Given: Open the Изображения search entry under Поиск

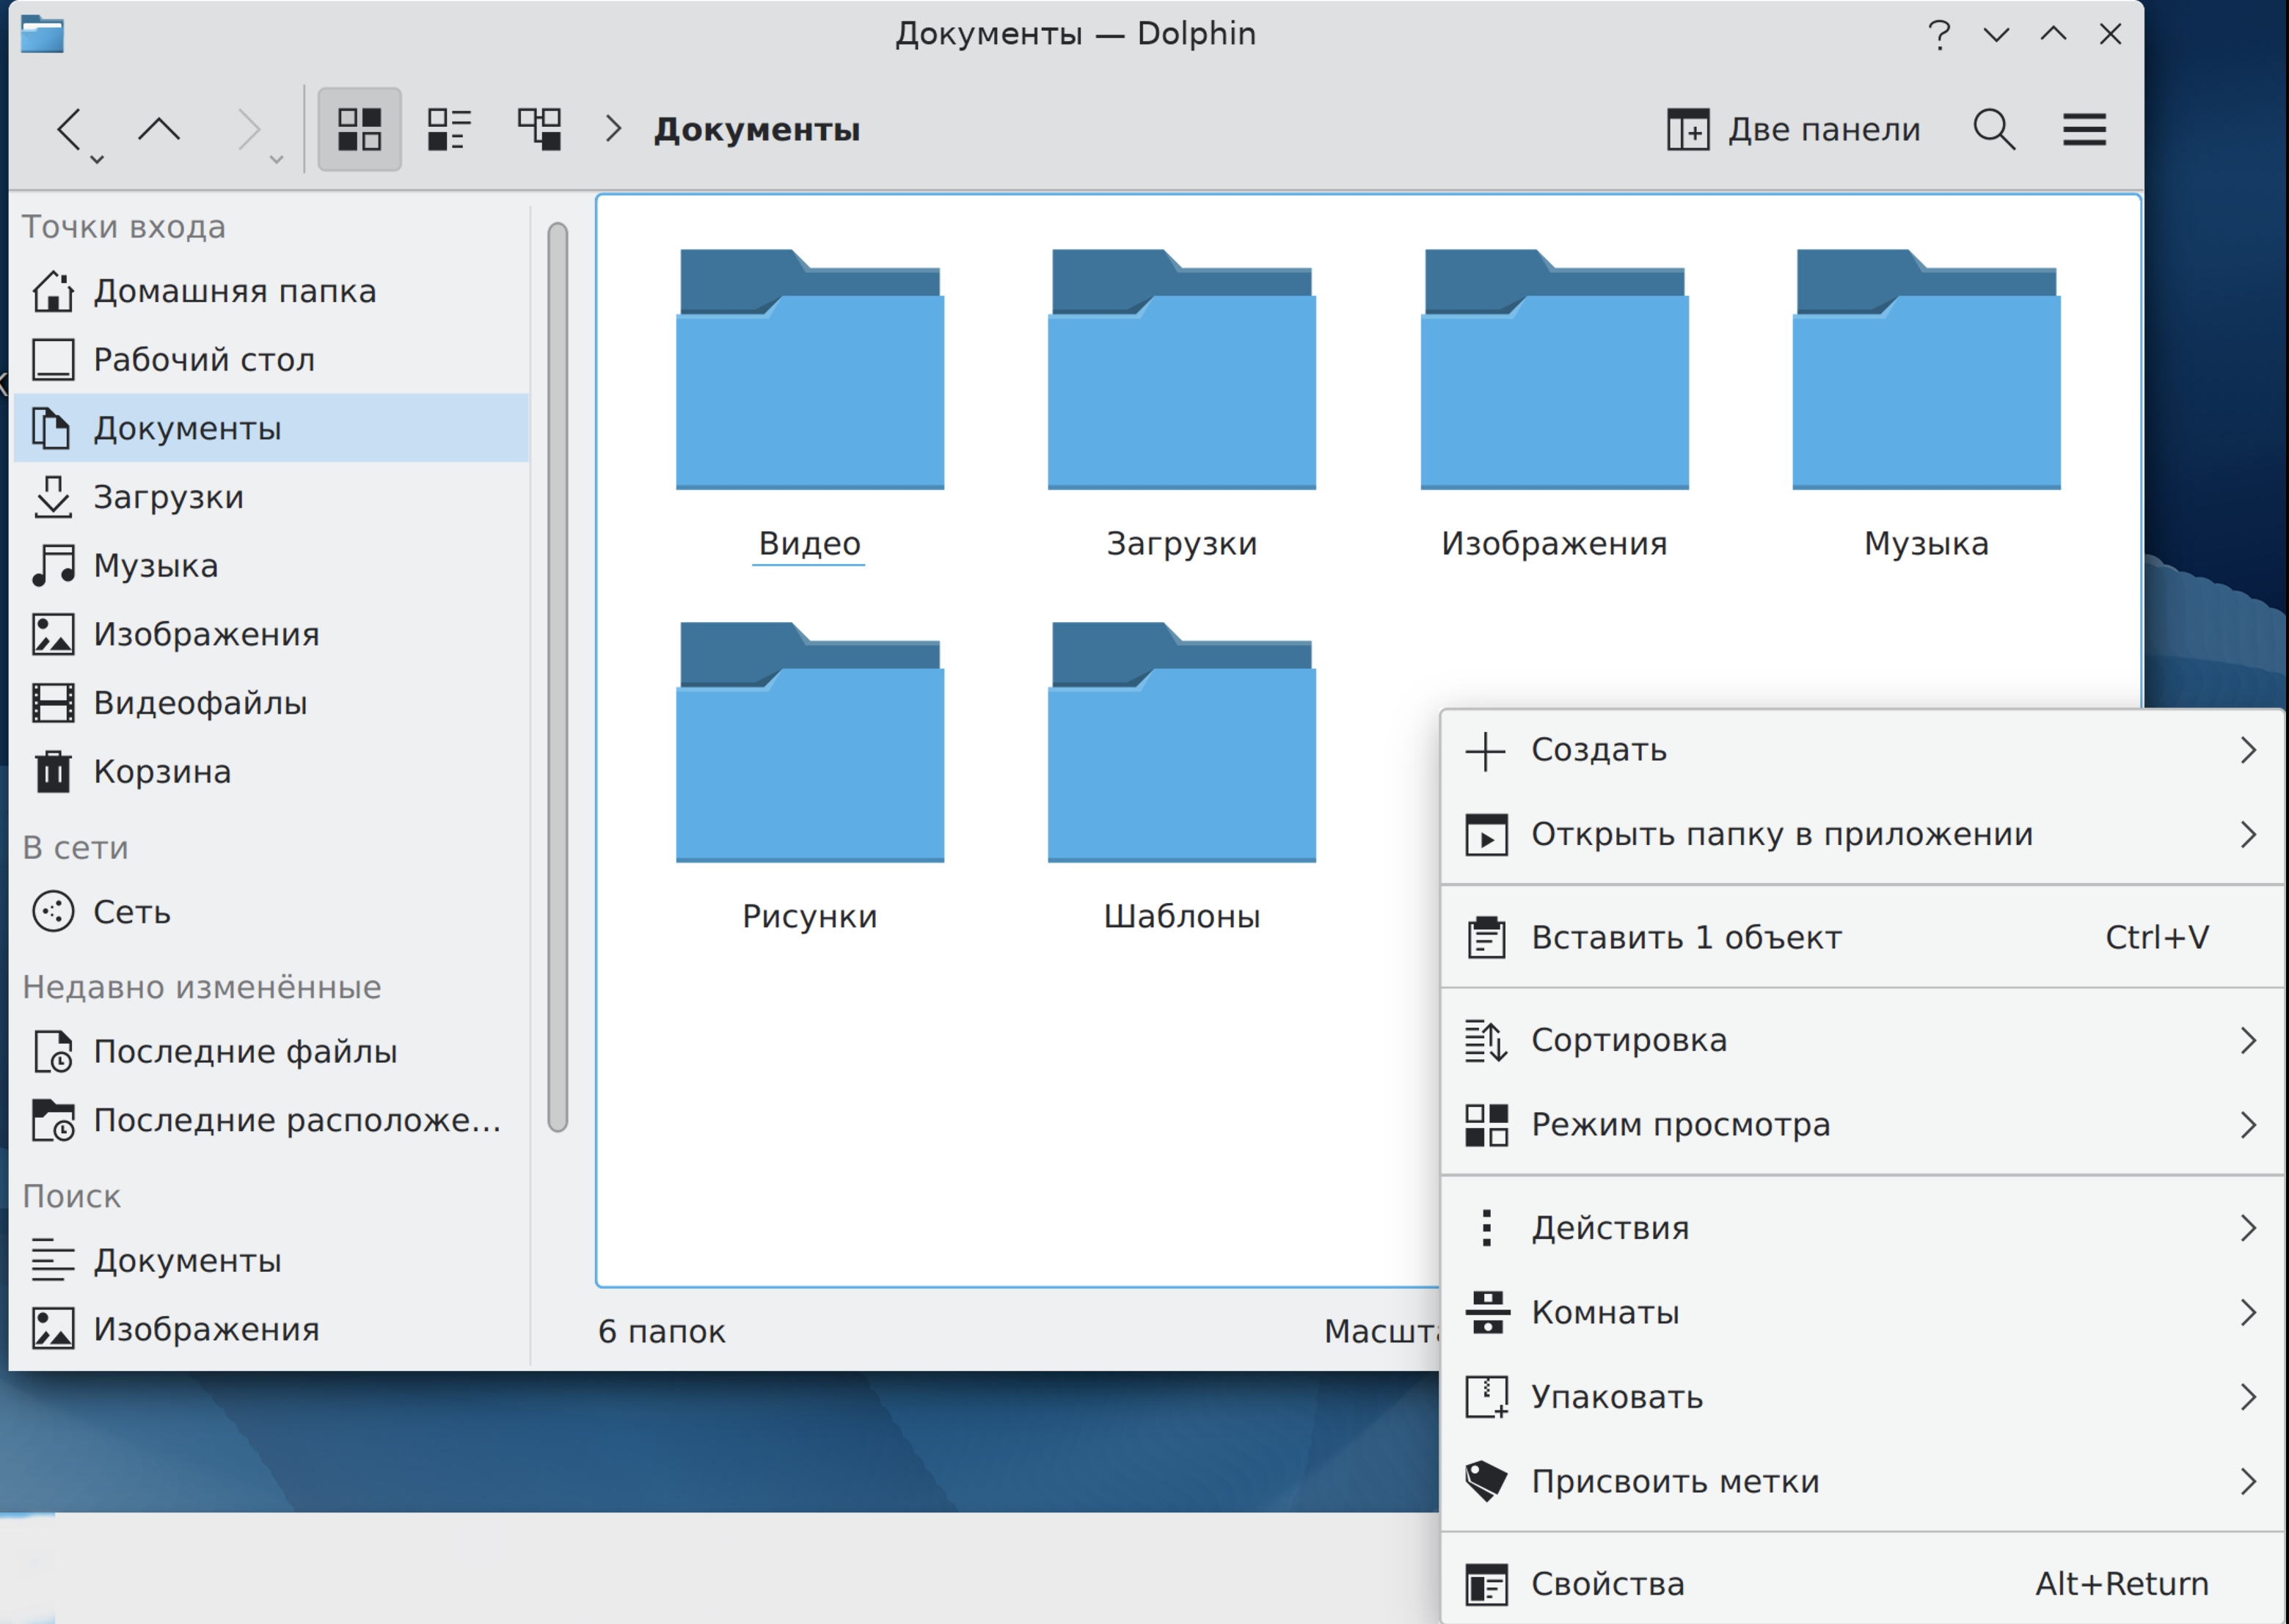Looking at the screenshot, I should point(272,1329).
